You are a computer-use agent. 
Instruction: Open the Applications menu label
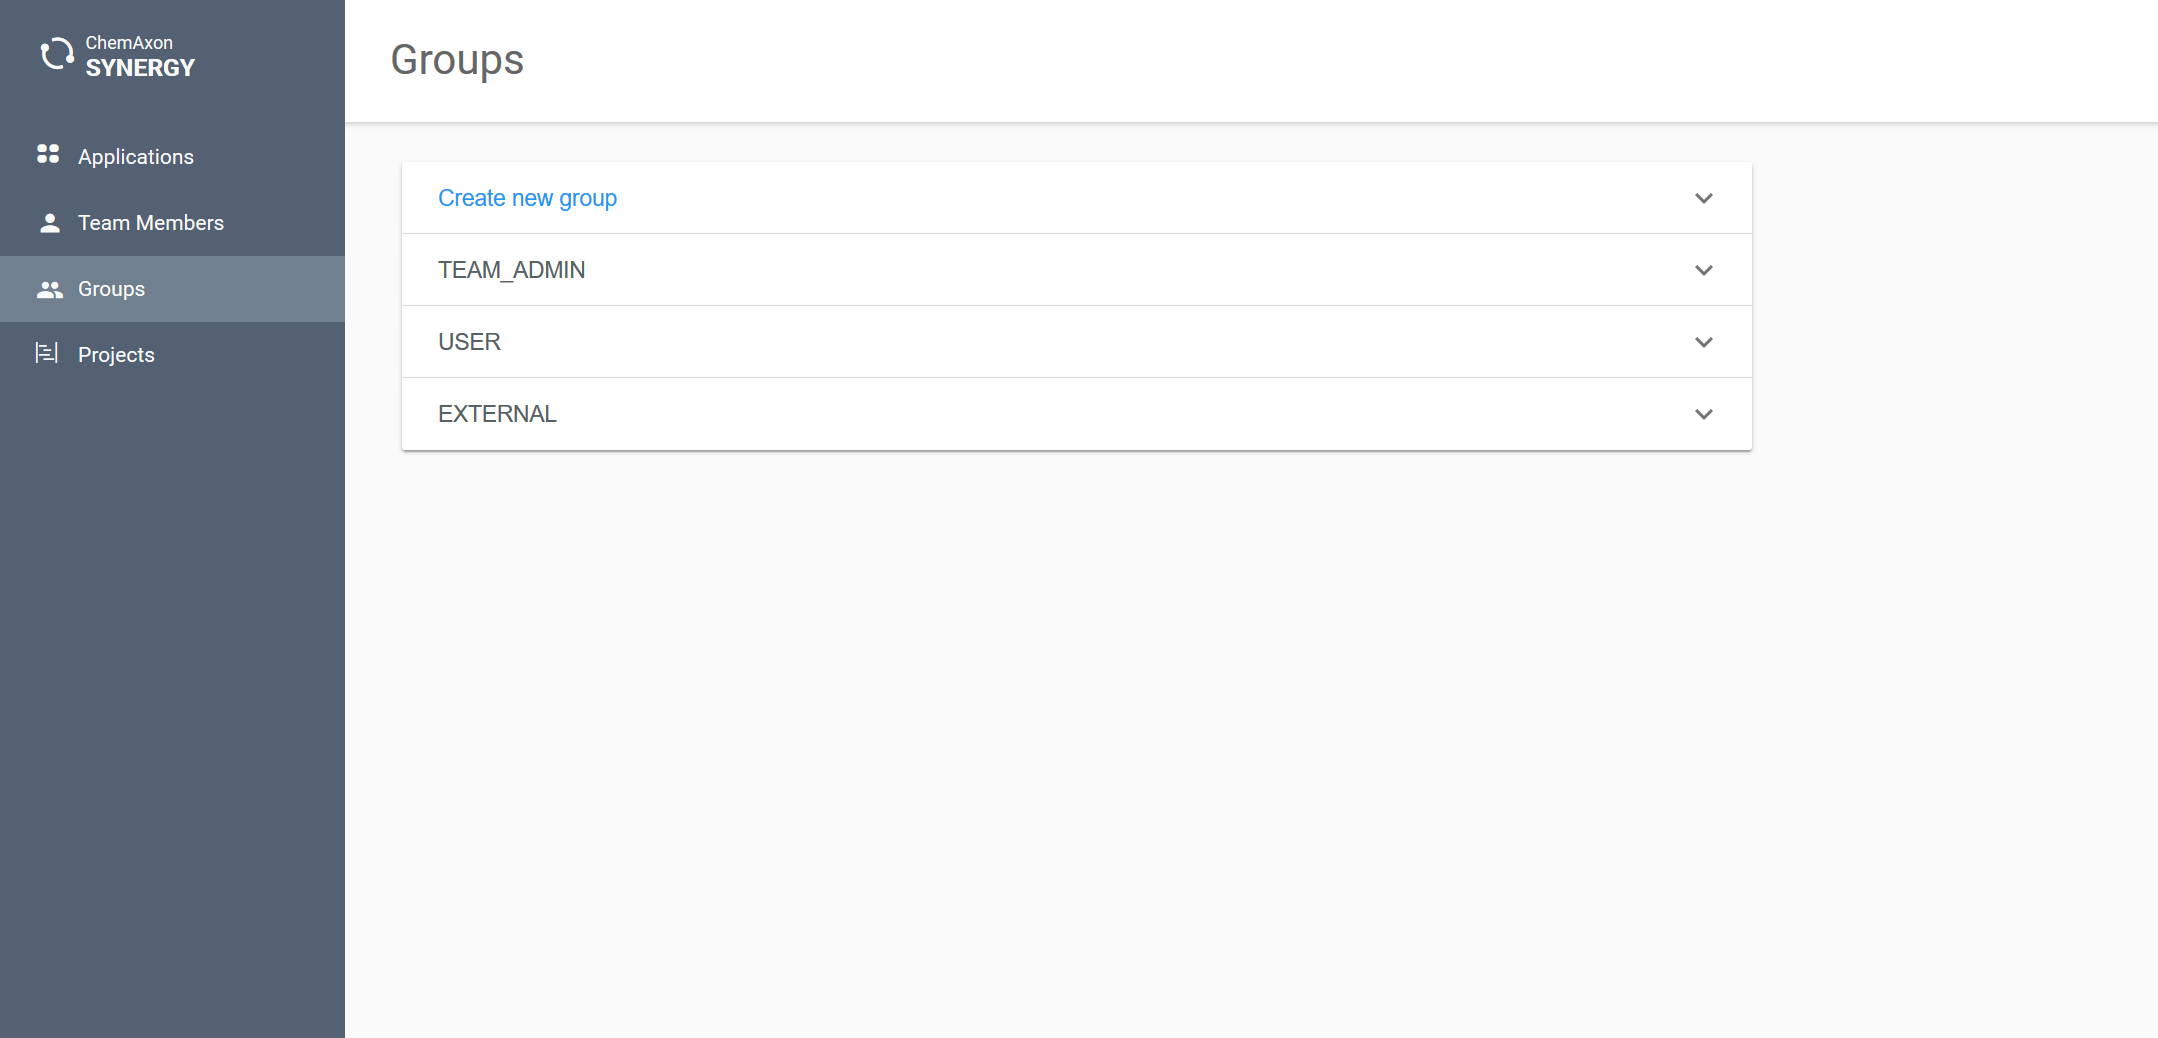click(136, 157)
